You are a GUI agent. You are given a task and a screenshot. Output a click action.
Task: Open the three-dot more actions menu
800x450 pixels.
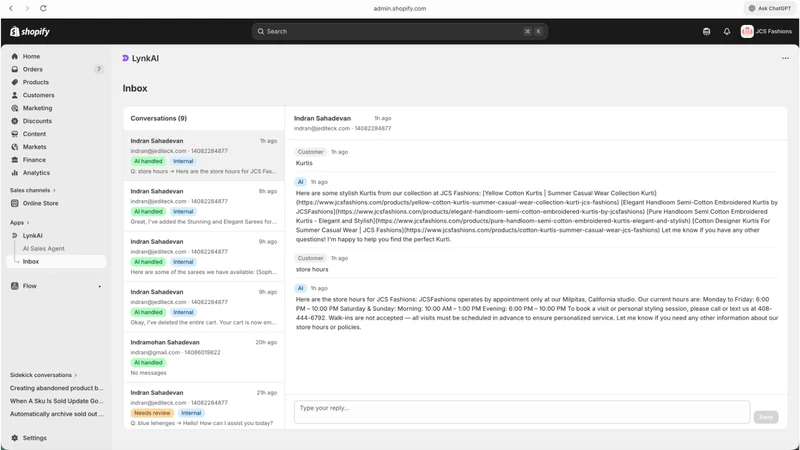click(785, 58)
